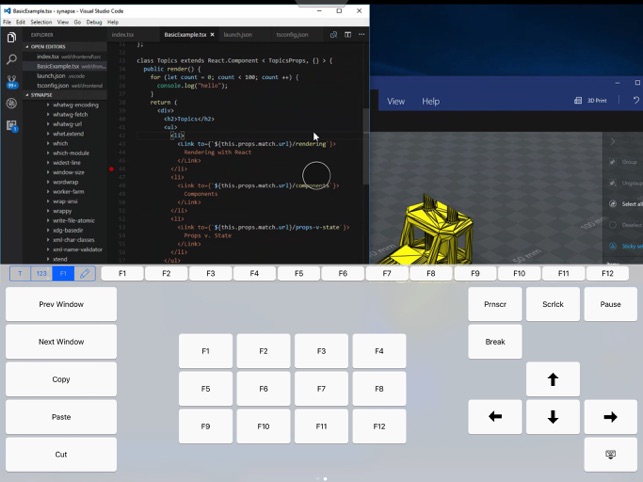Tap the Copy button
Image resolution: width=643 pixels, height=482 pixels.
(61, 379)
